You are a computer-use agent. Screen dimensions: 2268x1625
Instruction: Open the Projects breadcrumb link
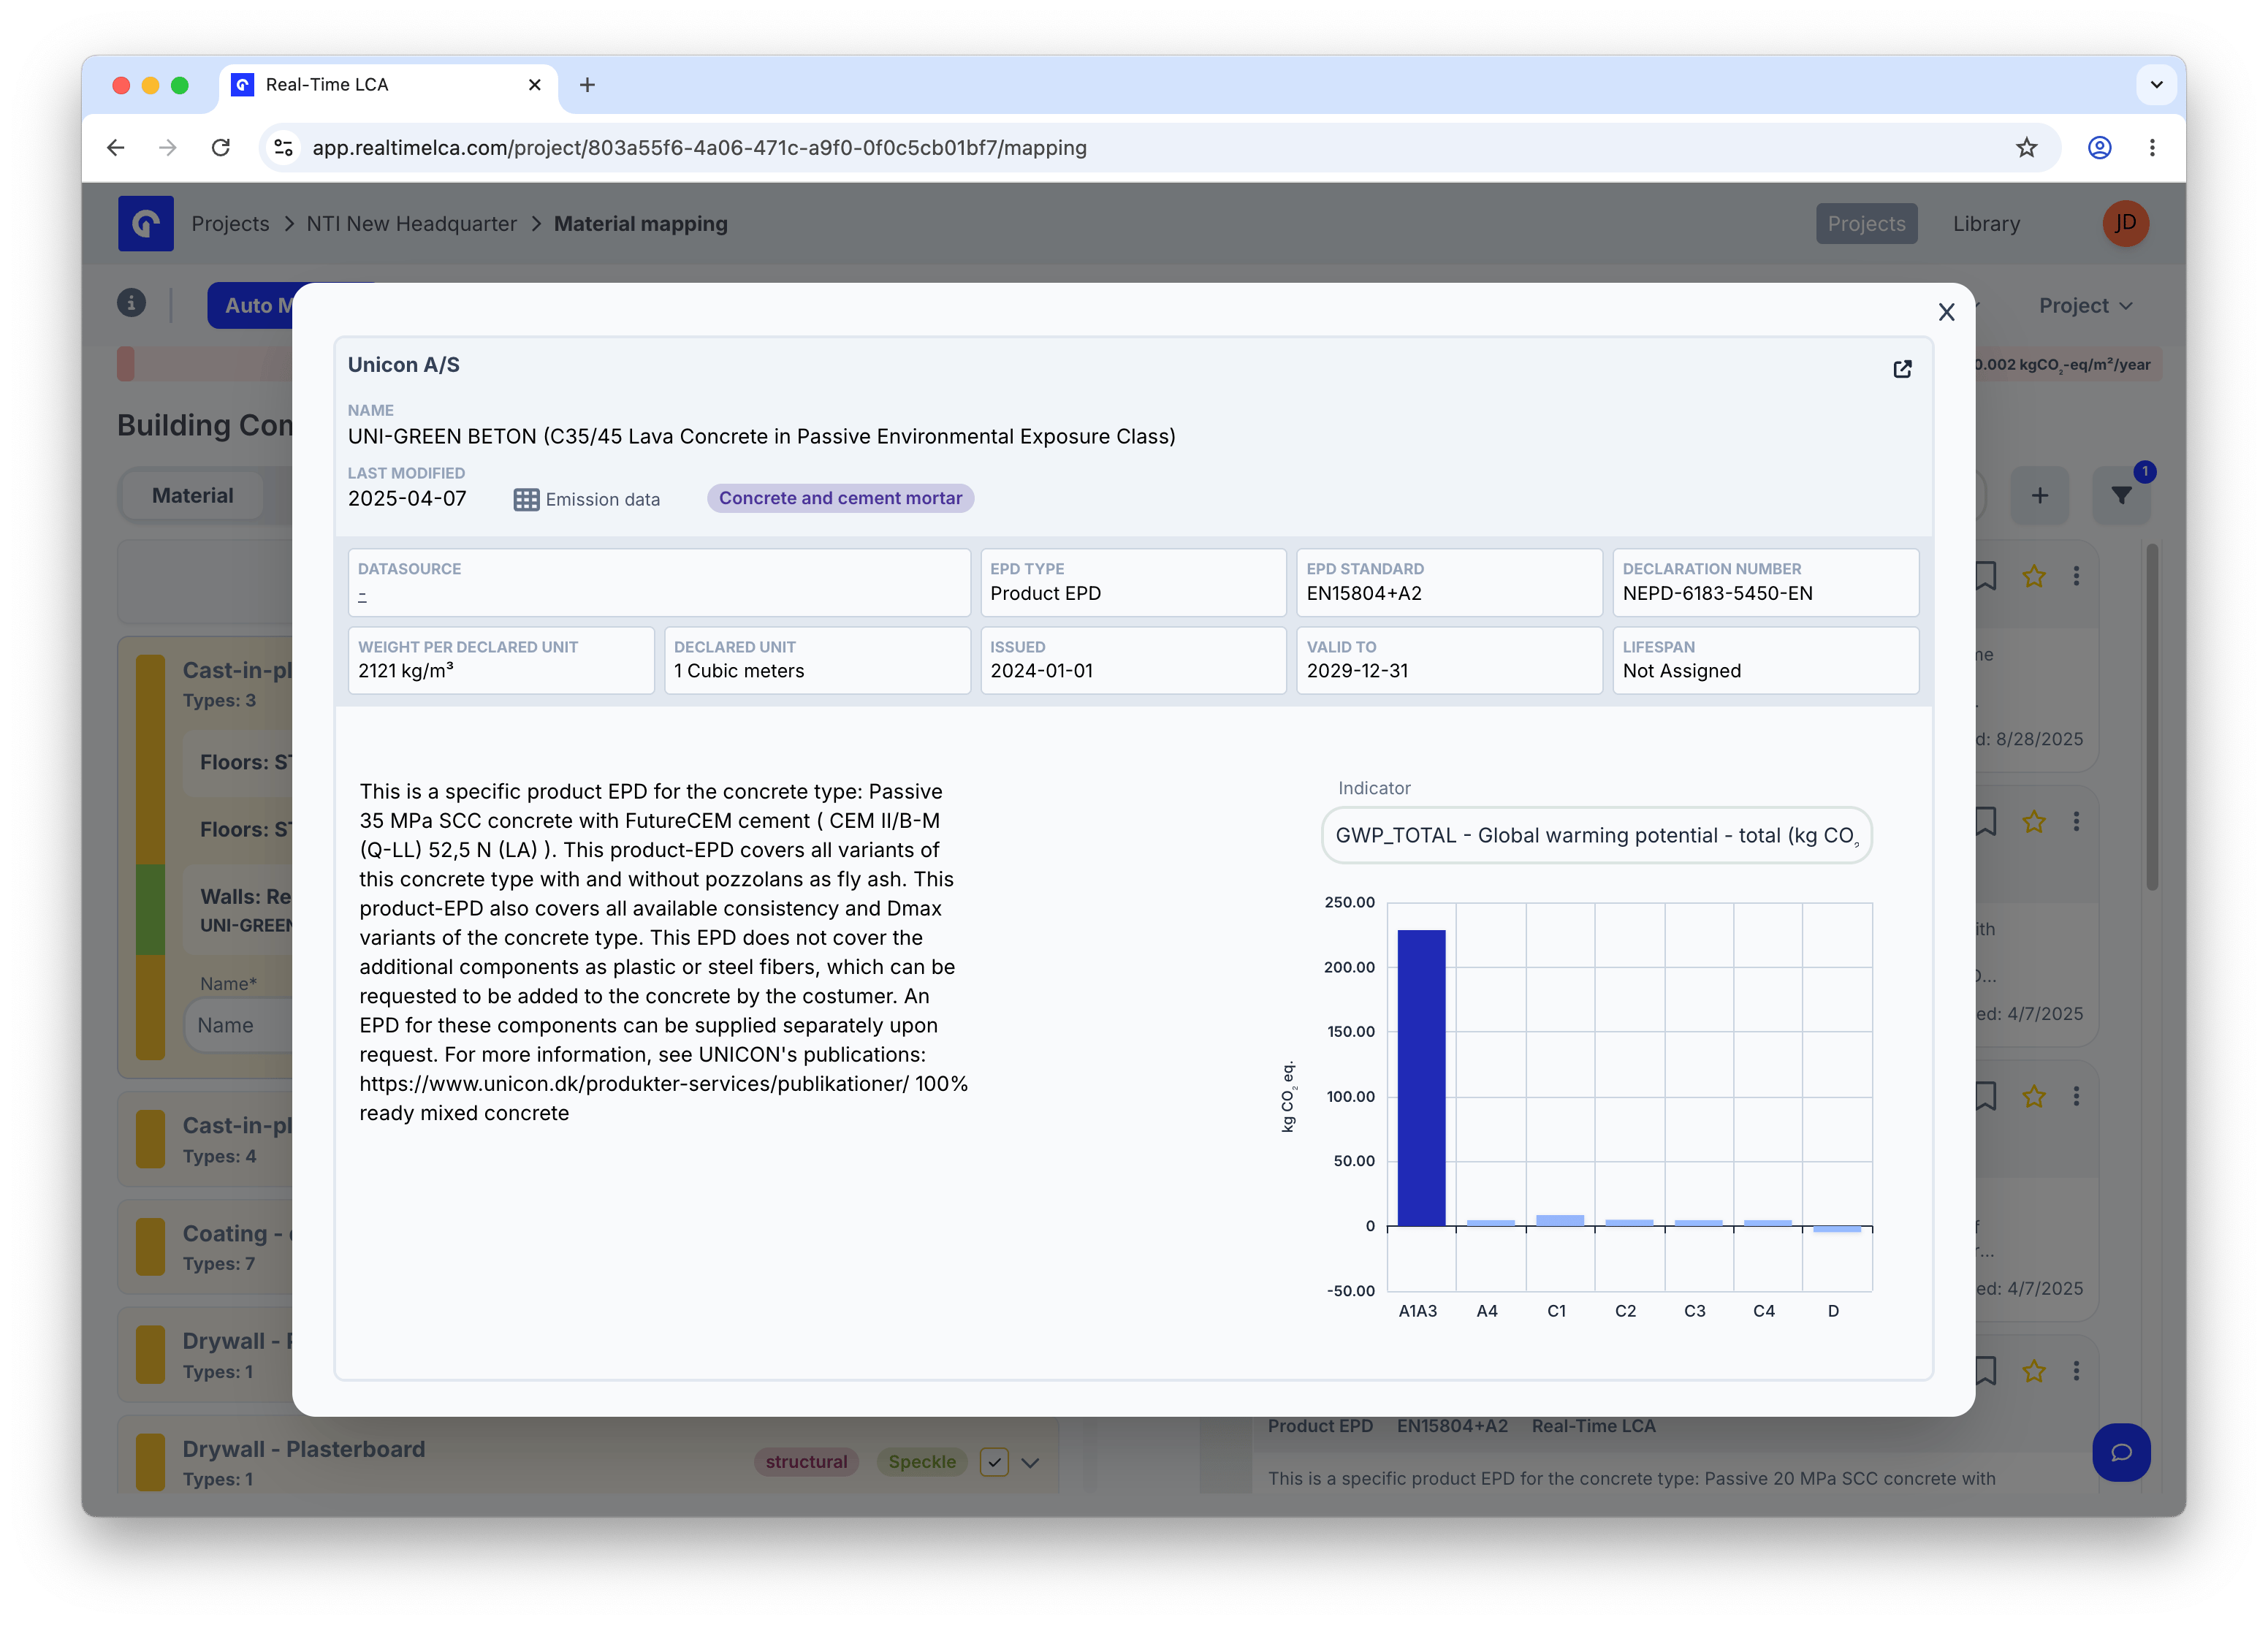coord(230,224)
